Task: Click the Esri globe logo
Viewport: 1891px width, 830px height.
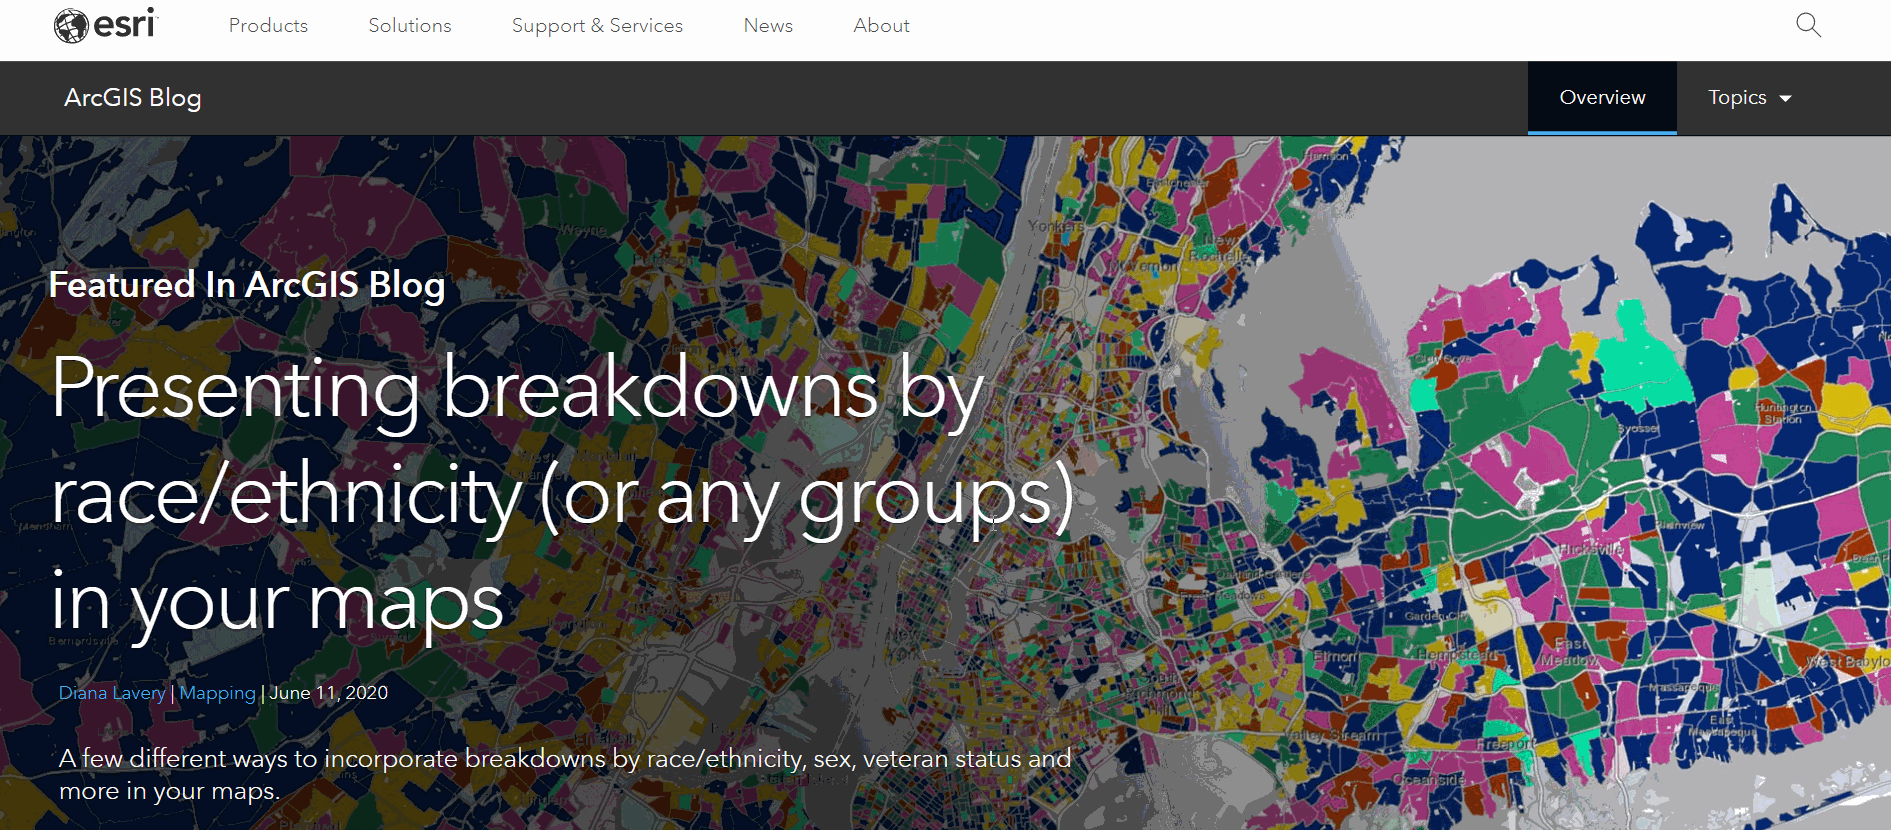Action: coord(106,25)
